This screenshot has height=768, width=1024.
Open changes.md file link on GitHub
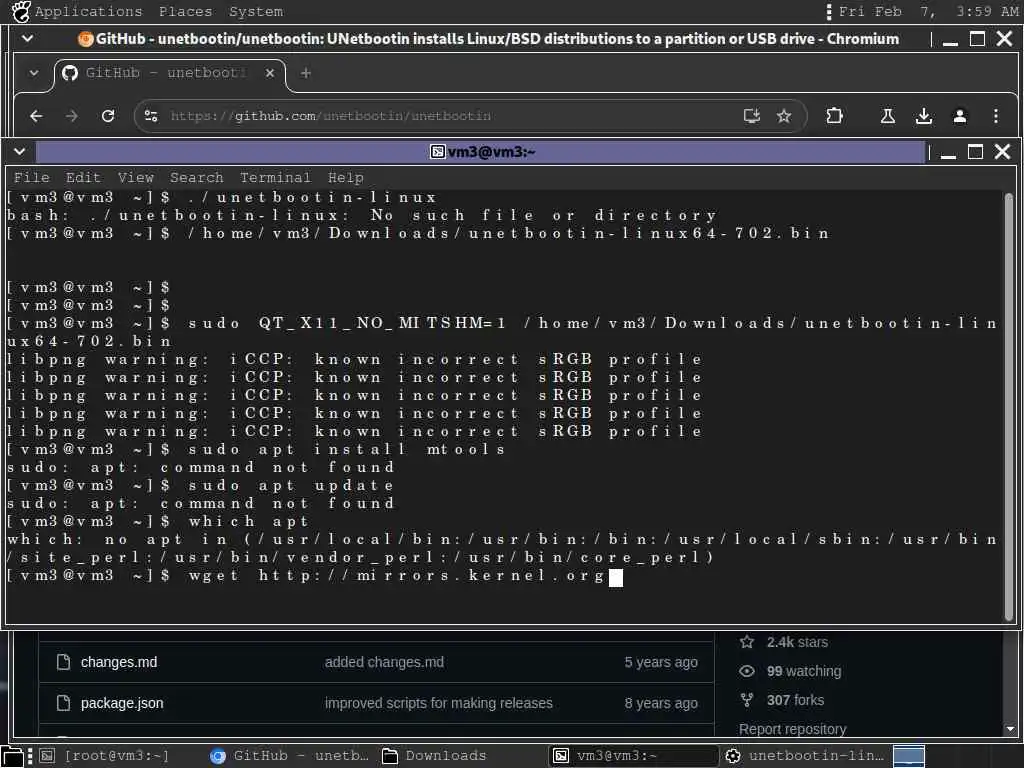point(119,662)
